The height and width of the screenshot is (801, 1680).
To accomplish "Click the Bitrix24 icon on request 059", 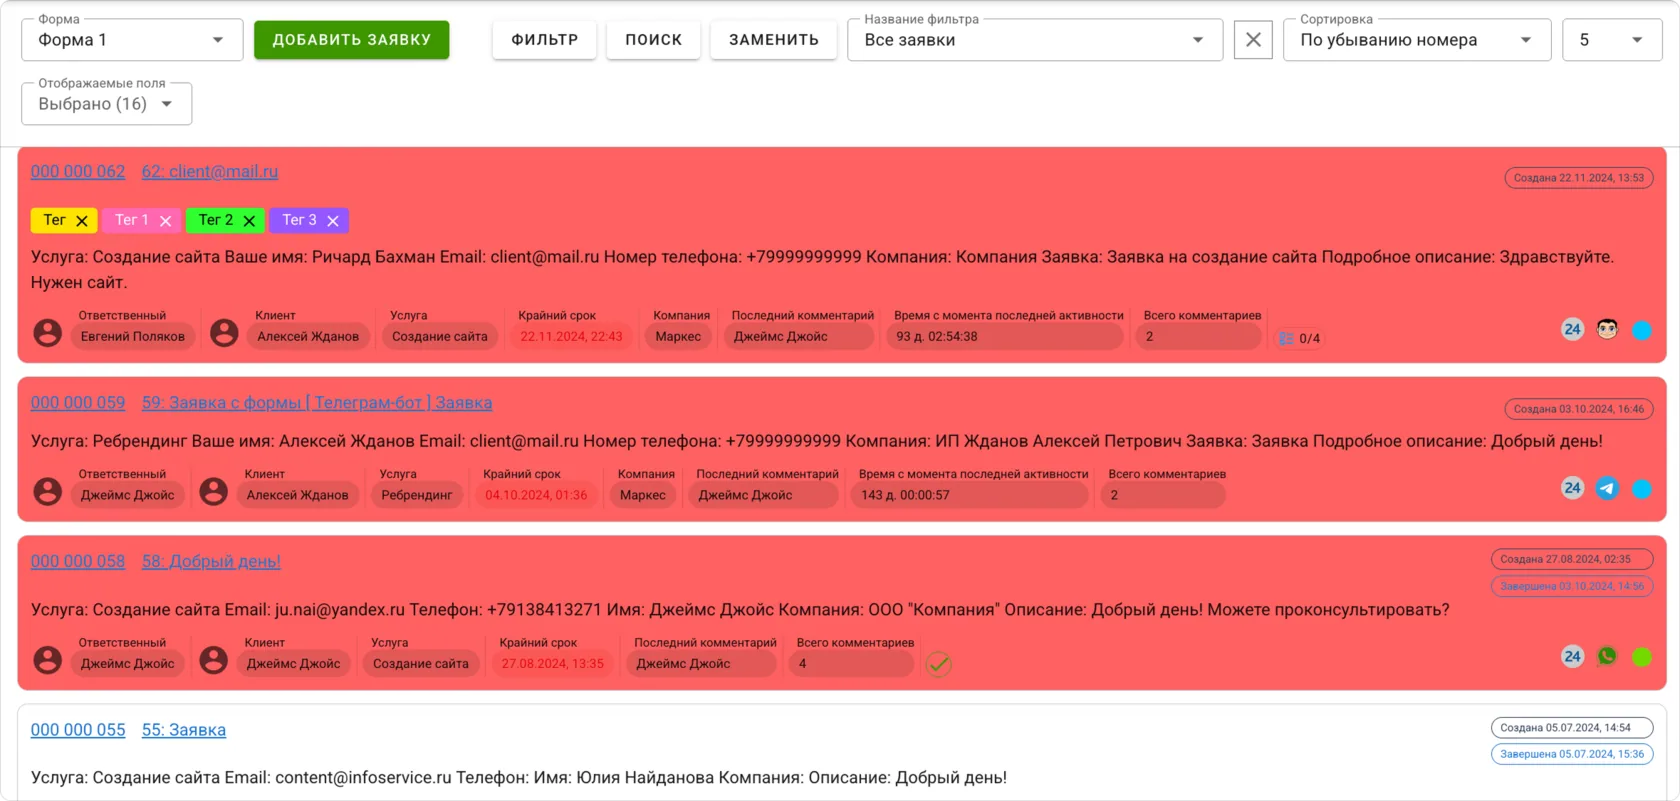I will (1572, 488).
